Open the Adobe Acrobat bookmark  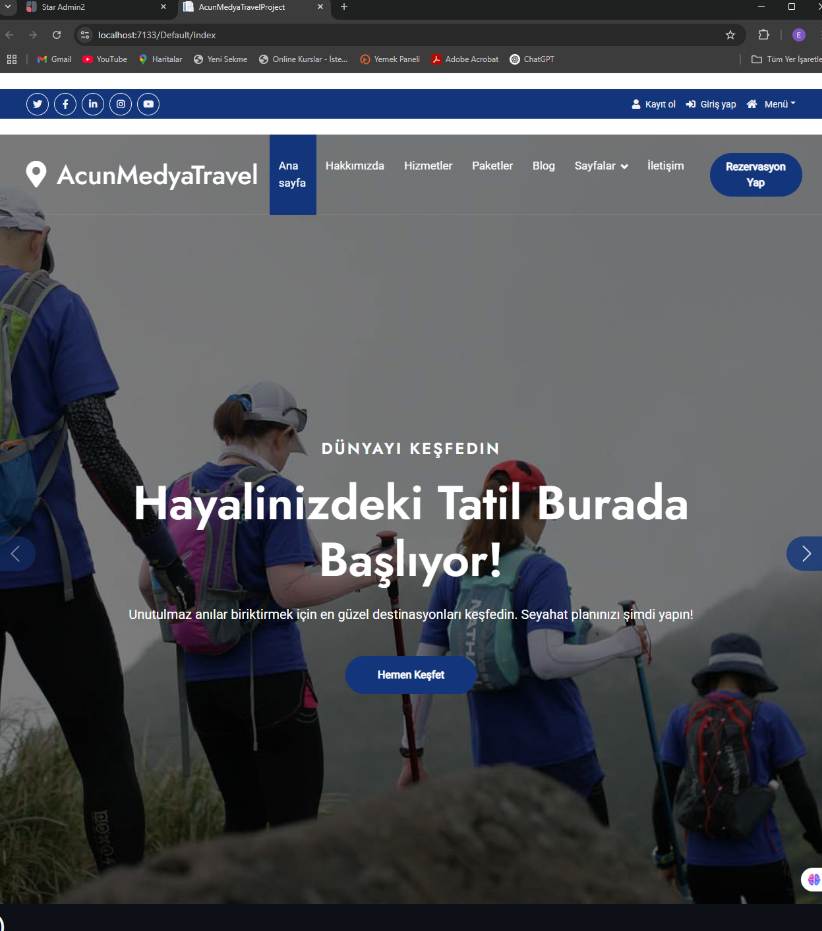465,59
